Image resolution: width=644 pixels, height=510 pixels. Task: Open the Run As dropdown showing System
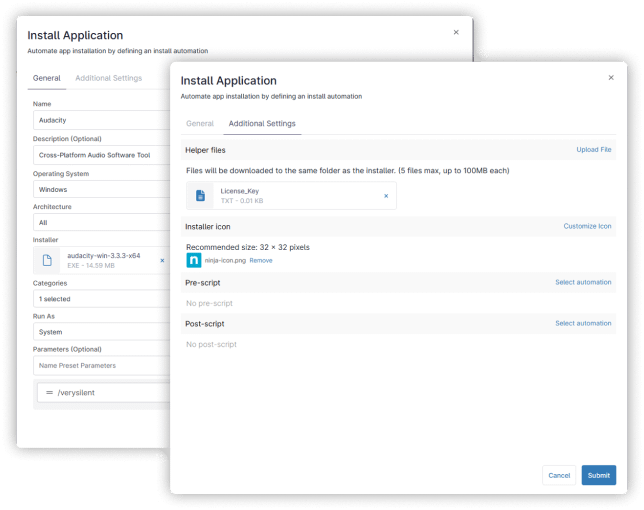101,332
